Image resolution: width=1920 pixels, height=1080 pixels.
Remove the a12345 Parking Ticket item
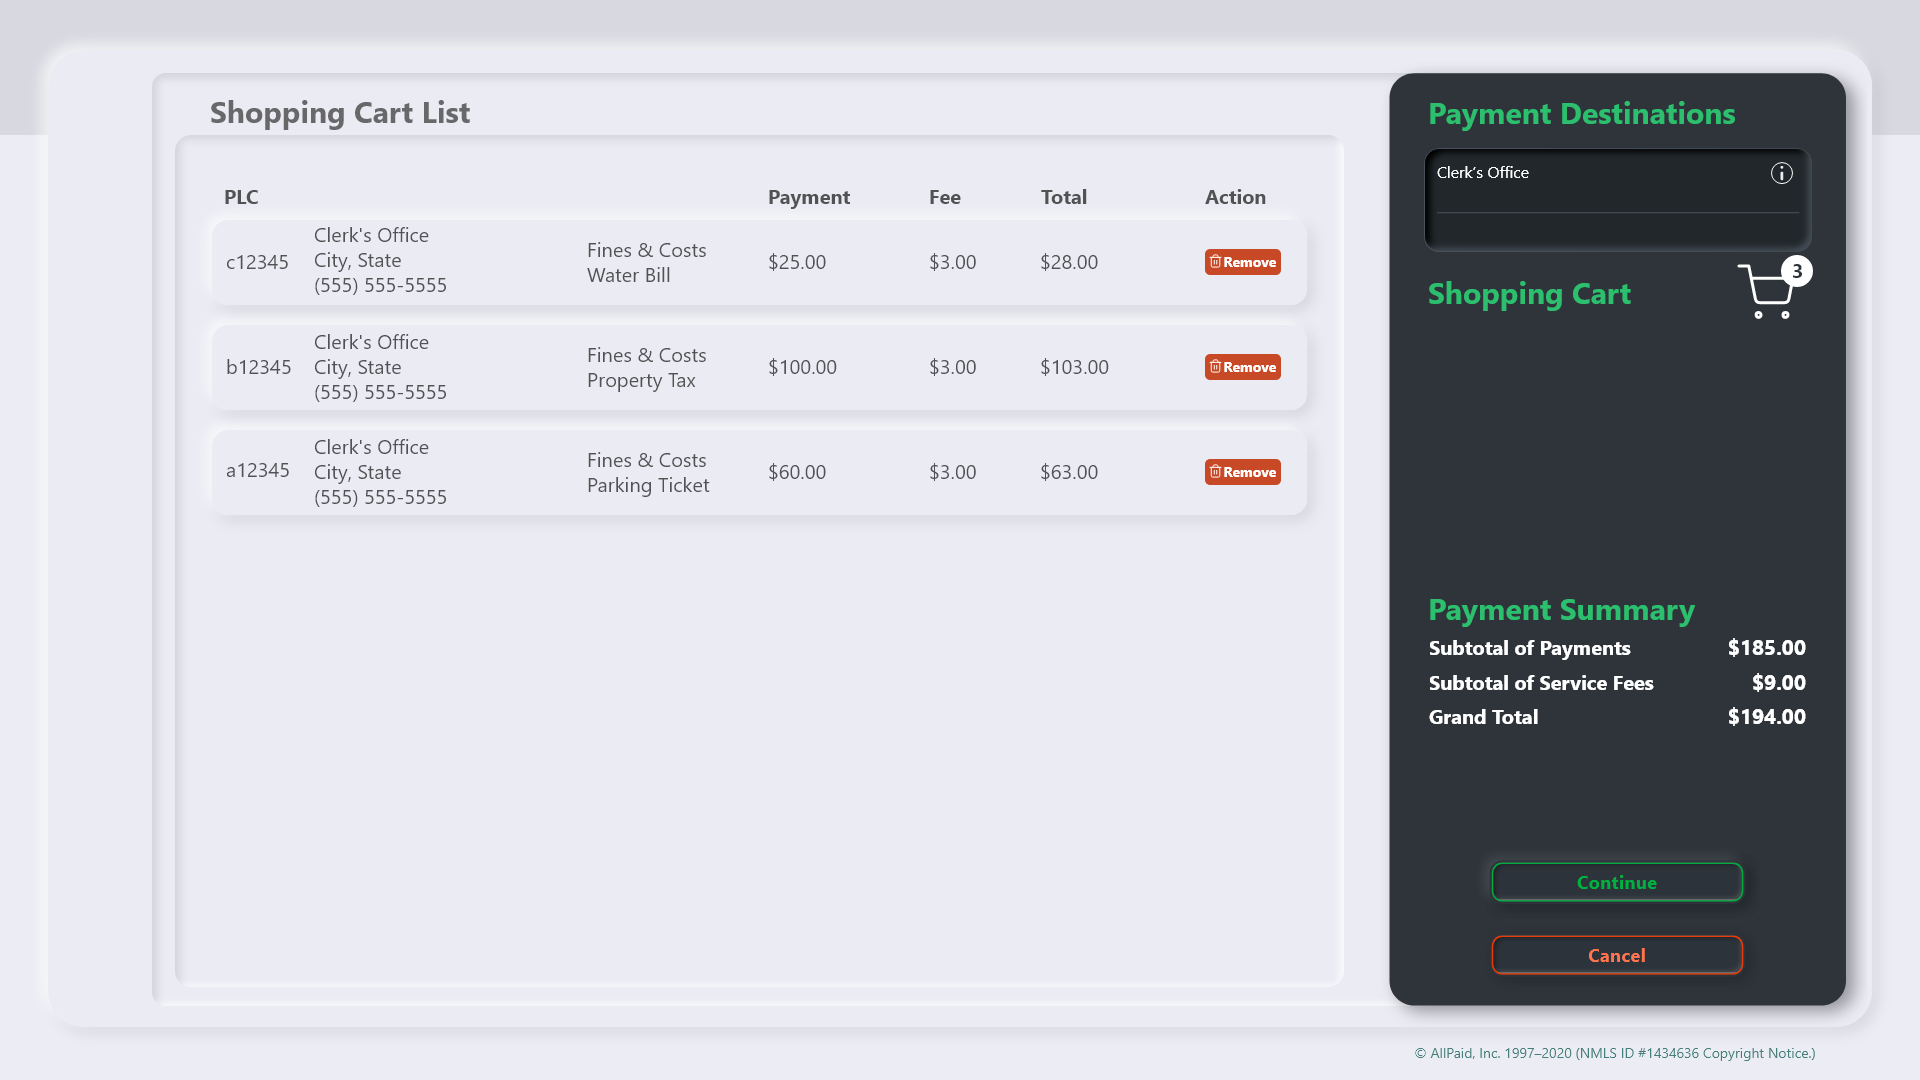(1242, 472)
